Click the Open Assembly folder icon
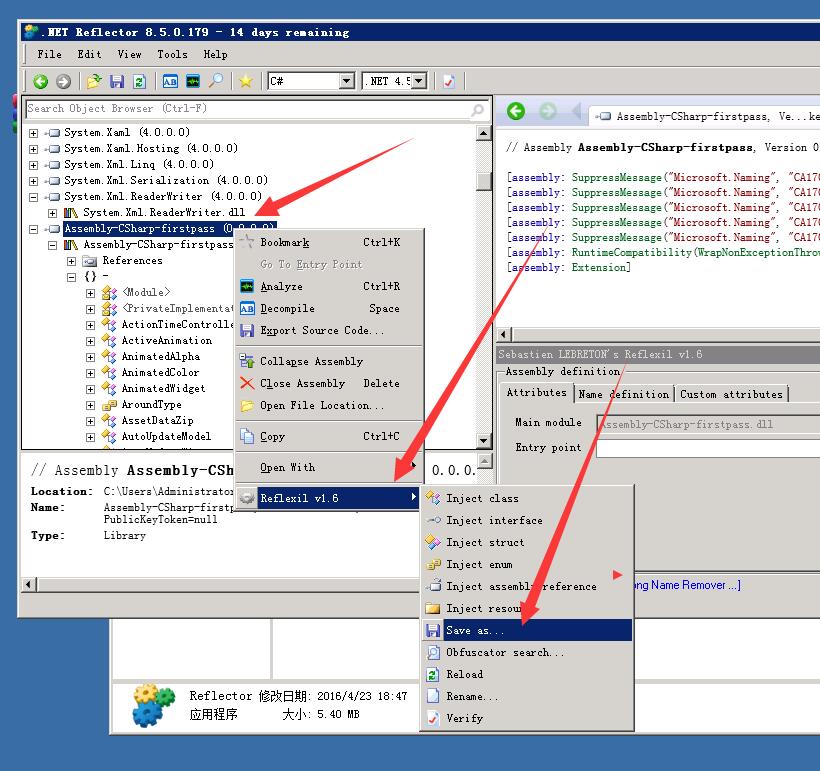 (94, 82)
